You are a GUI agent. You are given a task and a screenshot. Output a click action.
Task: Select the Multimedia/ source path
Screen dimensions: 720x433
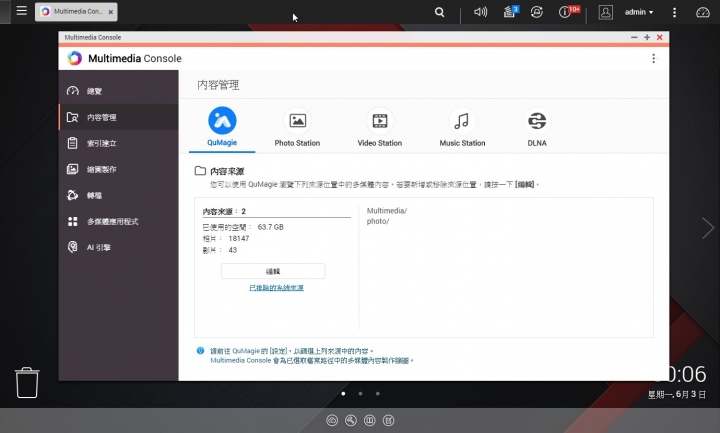tap(387, 211)
